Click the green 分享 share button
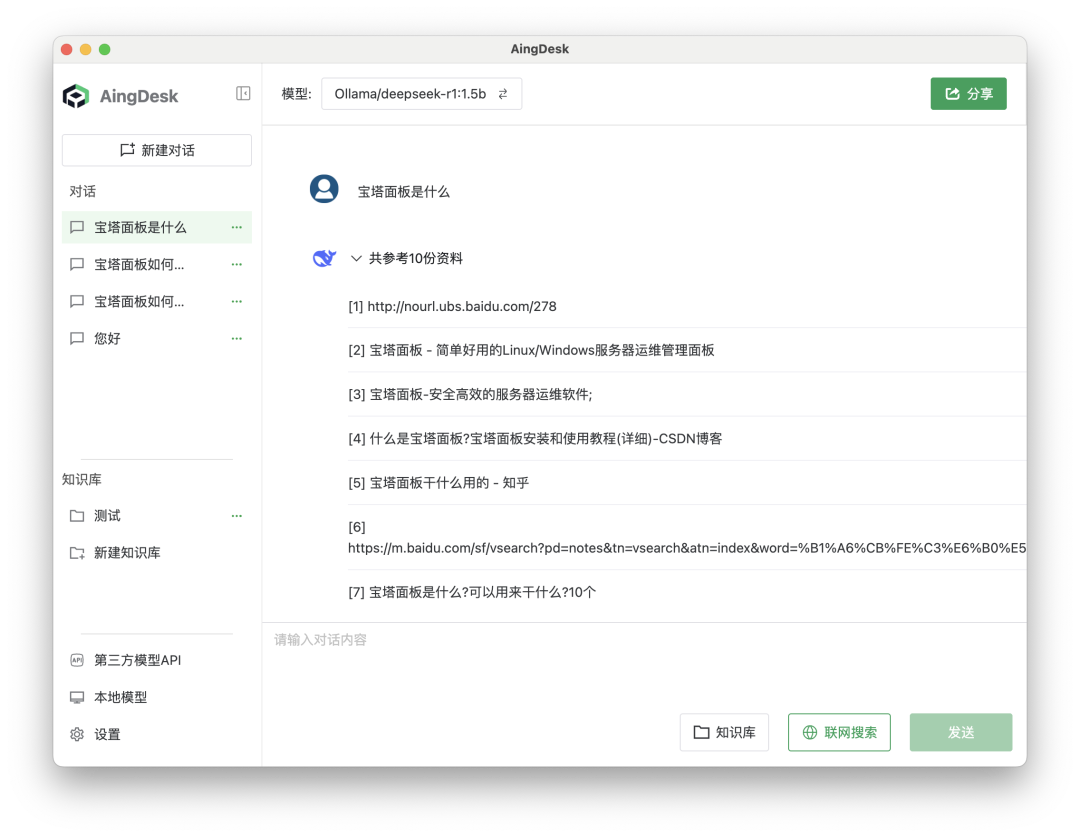This screenshot has width=1080, height=837. pyautogui.click(x=968, y=94)
